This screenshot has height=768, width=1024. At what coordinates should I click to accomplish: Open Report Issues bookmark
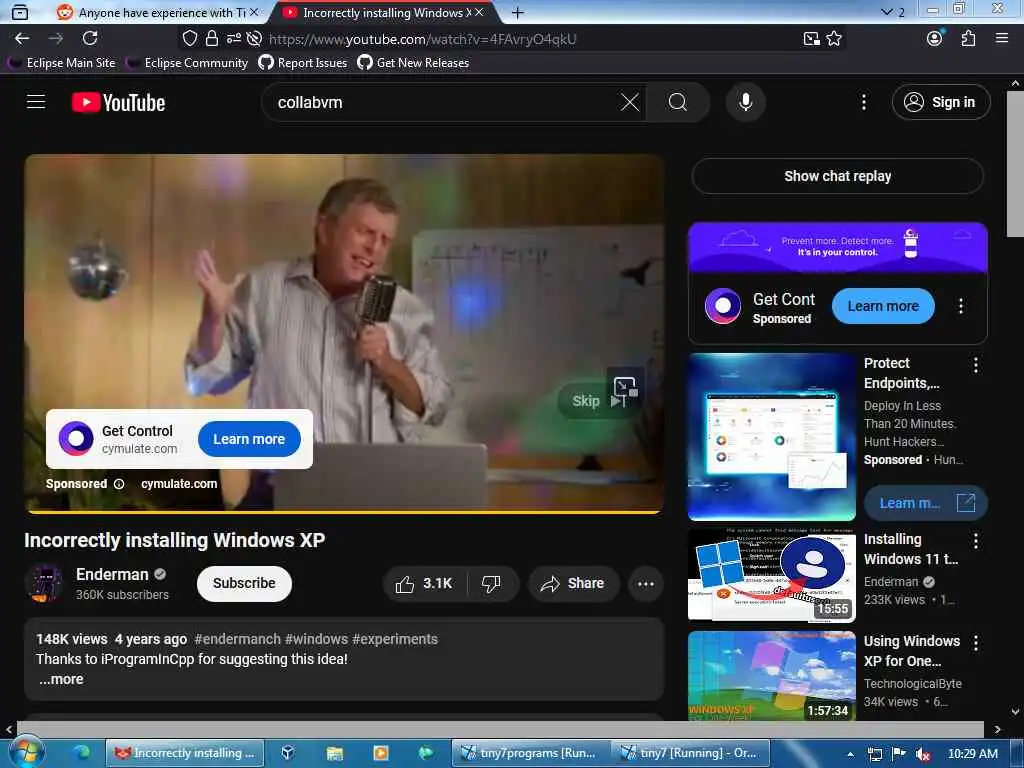[303, 63]
